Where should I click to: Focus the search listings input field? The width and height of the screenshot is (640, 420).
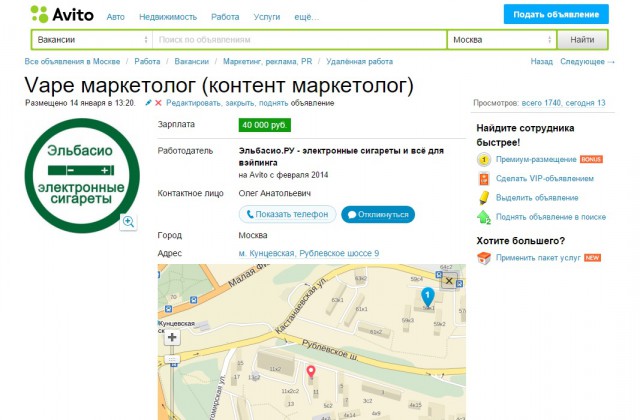(300, 40)
